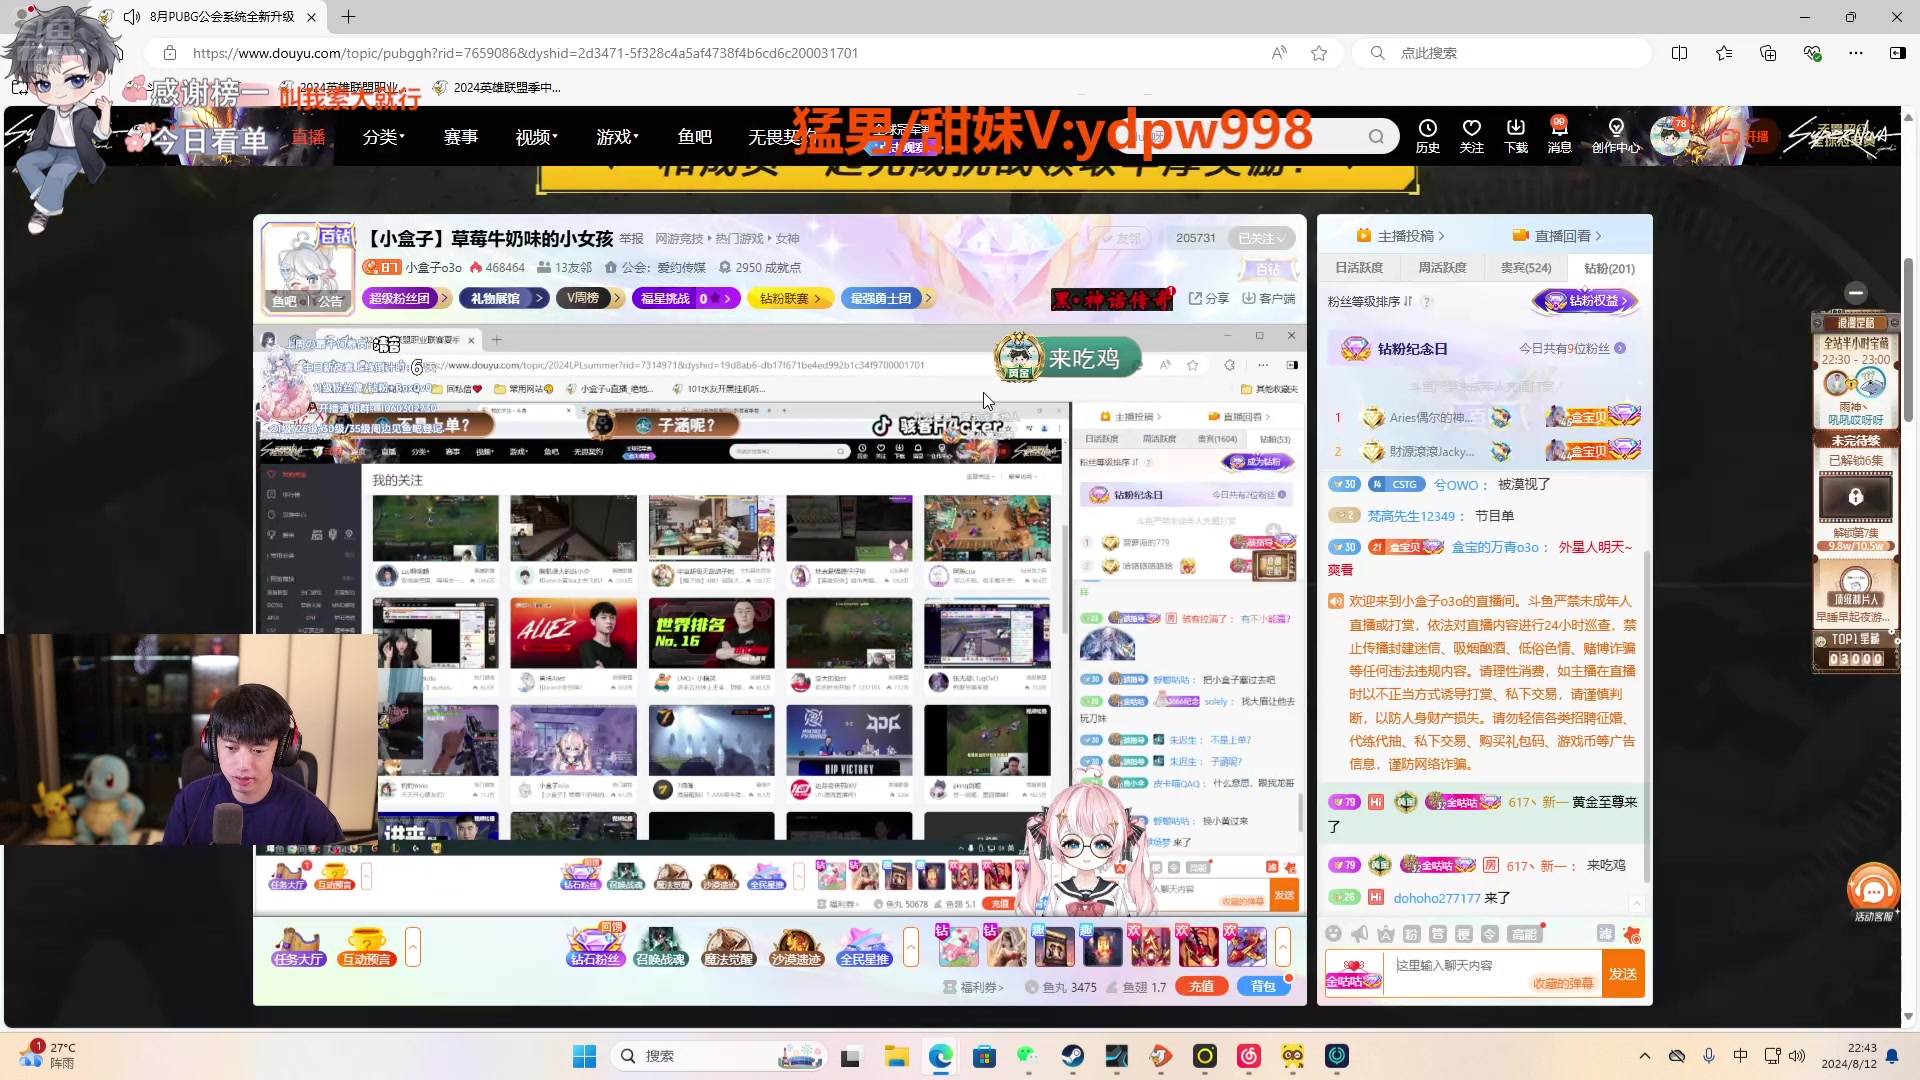1920x1080 pixels.
Task: Click the 客户端 client download icon
Action: 1268,298
